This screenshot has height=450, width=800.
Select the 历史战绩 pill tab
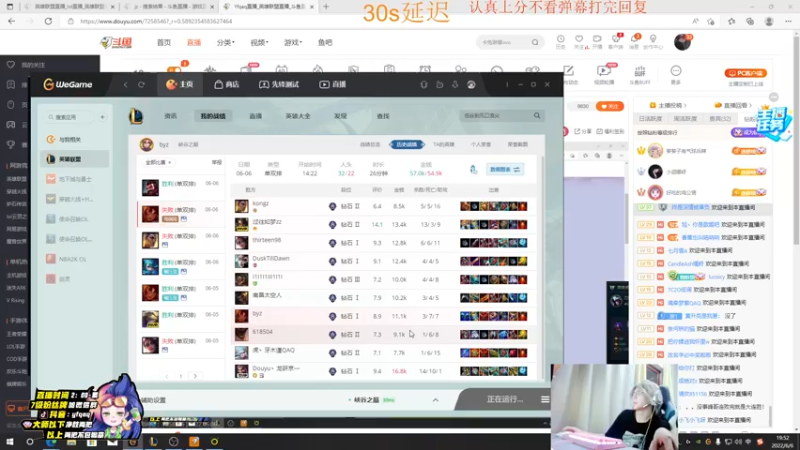pyautogui.click(x=407, y=144)
